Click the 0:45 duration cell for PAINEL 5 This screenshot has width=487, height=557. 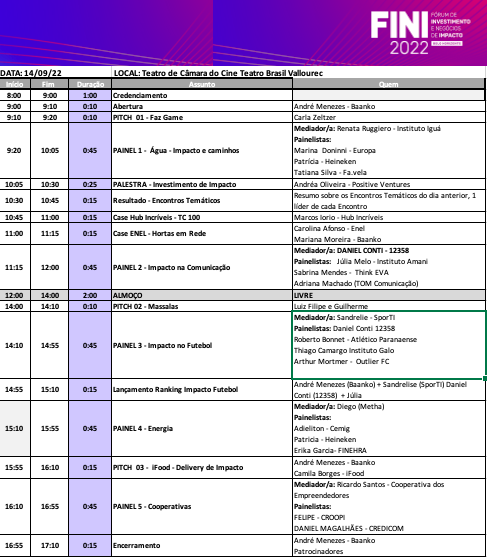click(90, 507)
